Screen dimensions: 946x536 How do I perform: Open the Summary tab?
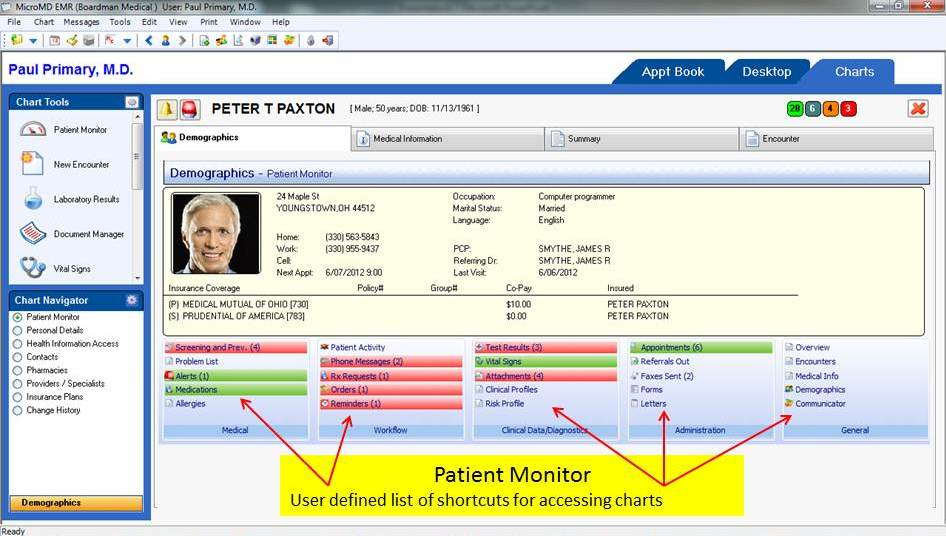642,139
